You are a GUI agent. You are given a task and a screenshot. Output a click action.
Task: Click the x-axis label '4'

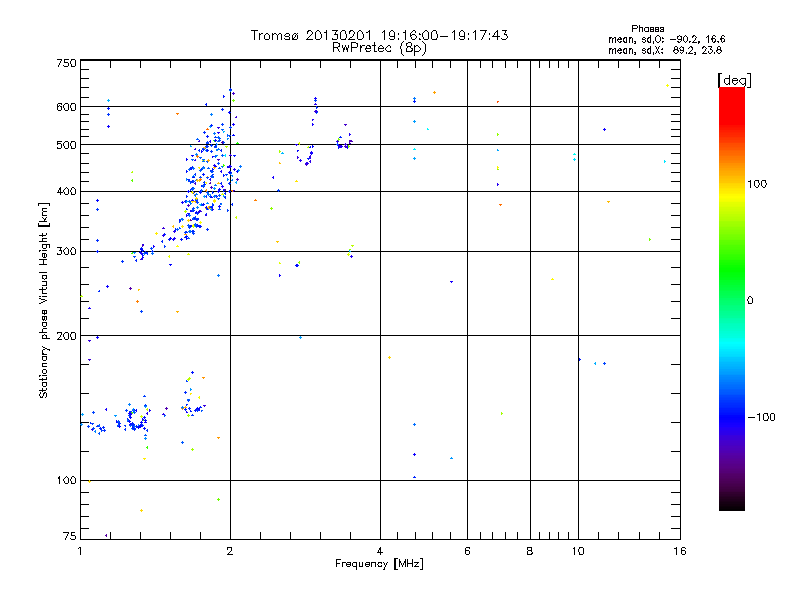(x=380, y=551)
